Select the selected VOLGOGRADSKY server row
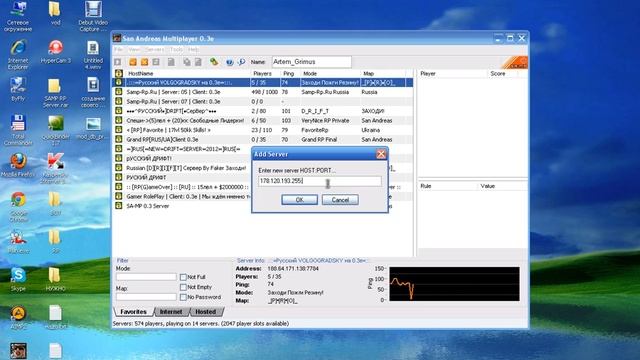Screen dimensions: 640x360 (263, 82)
